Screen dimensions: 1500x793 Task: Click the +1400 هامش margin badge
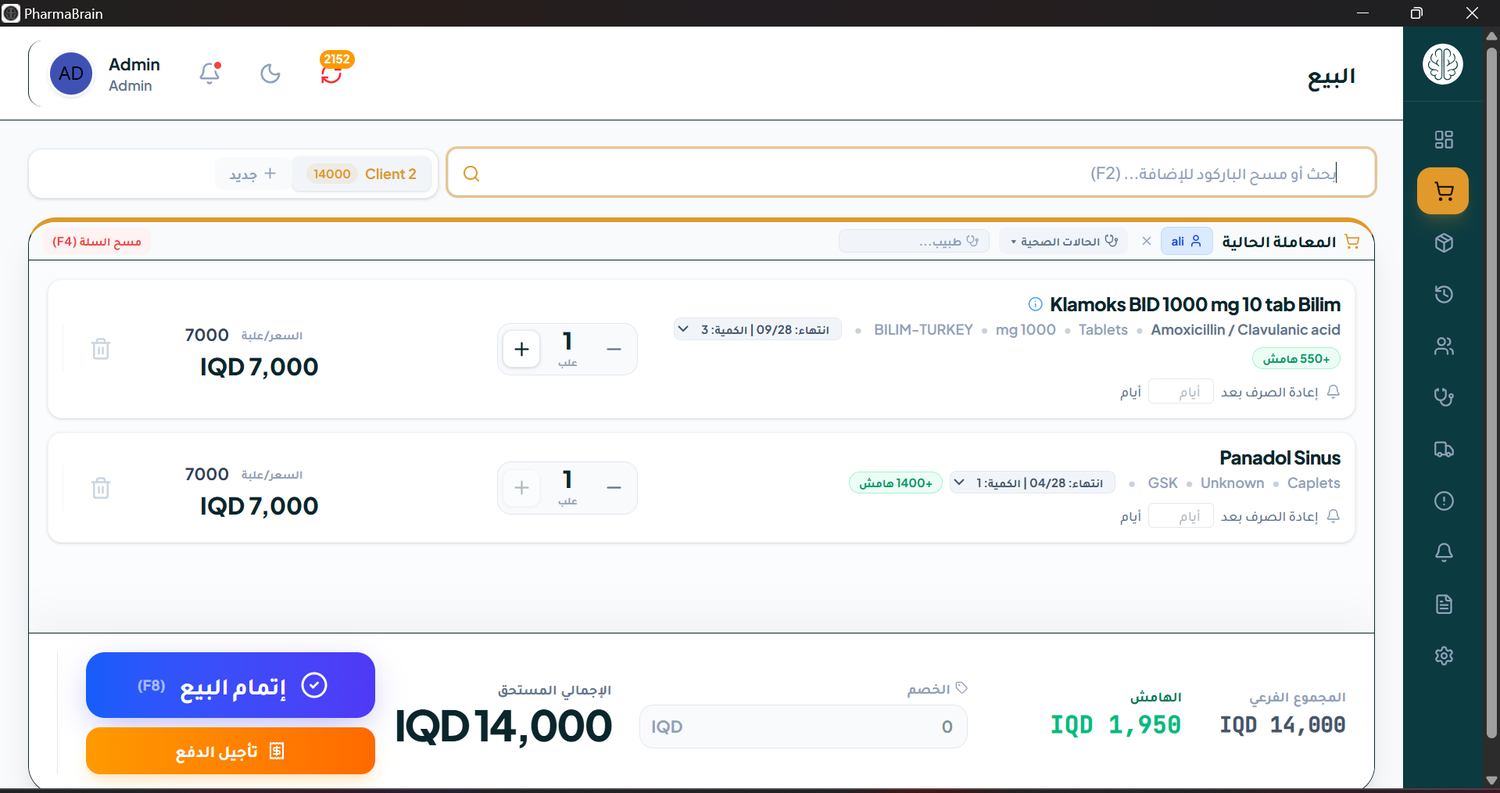[x=896, y=483]
